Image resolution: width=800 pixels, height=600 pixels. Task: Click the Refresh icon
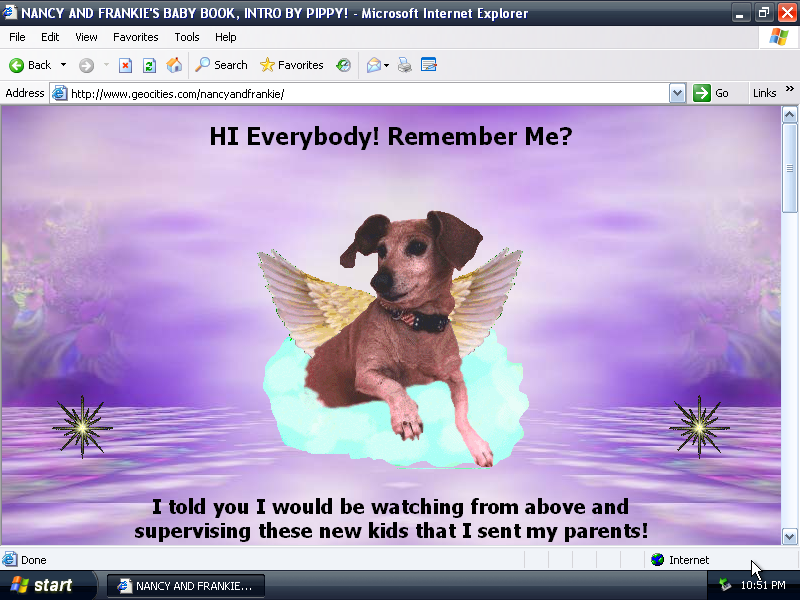[x=148, y=64]
